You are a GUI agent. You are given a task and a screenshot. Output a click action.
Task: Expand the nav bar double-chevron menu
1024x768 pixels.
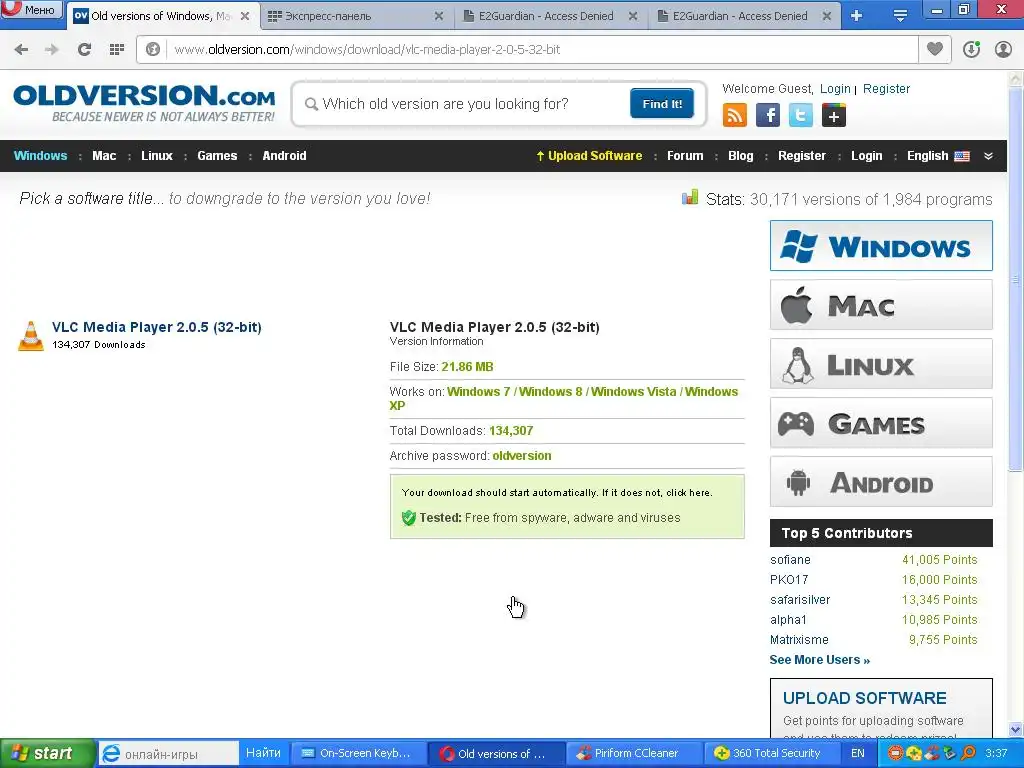click(988, 155)
